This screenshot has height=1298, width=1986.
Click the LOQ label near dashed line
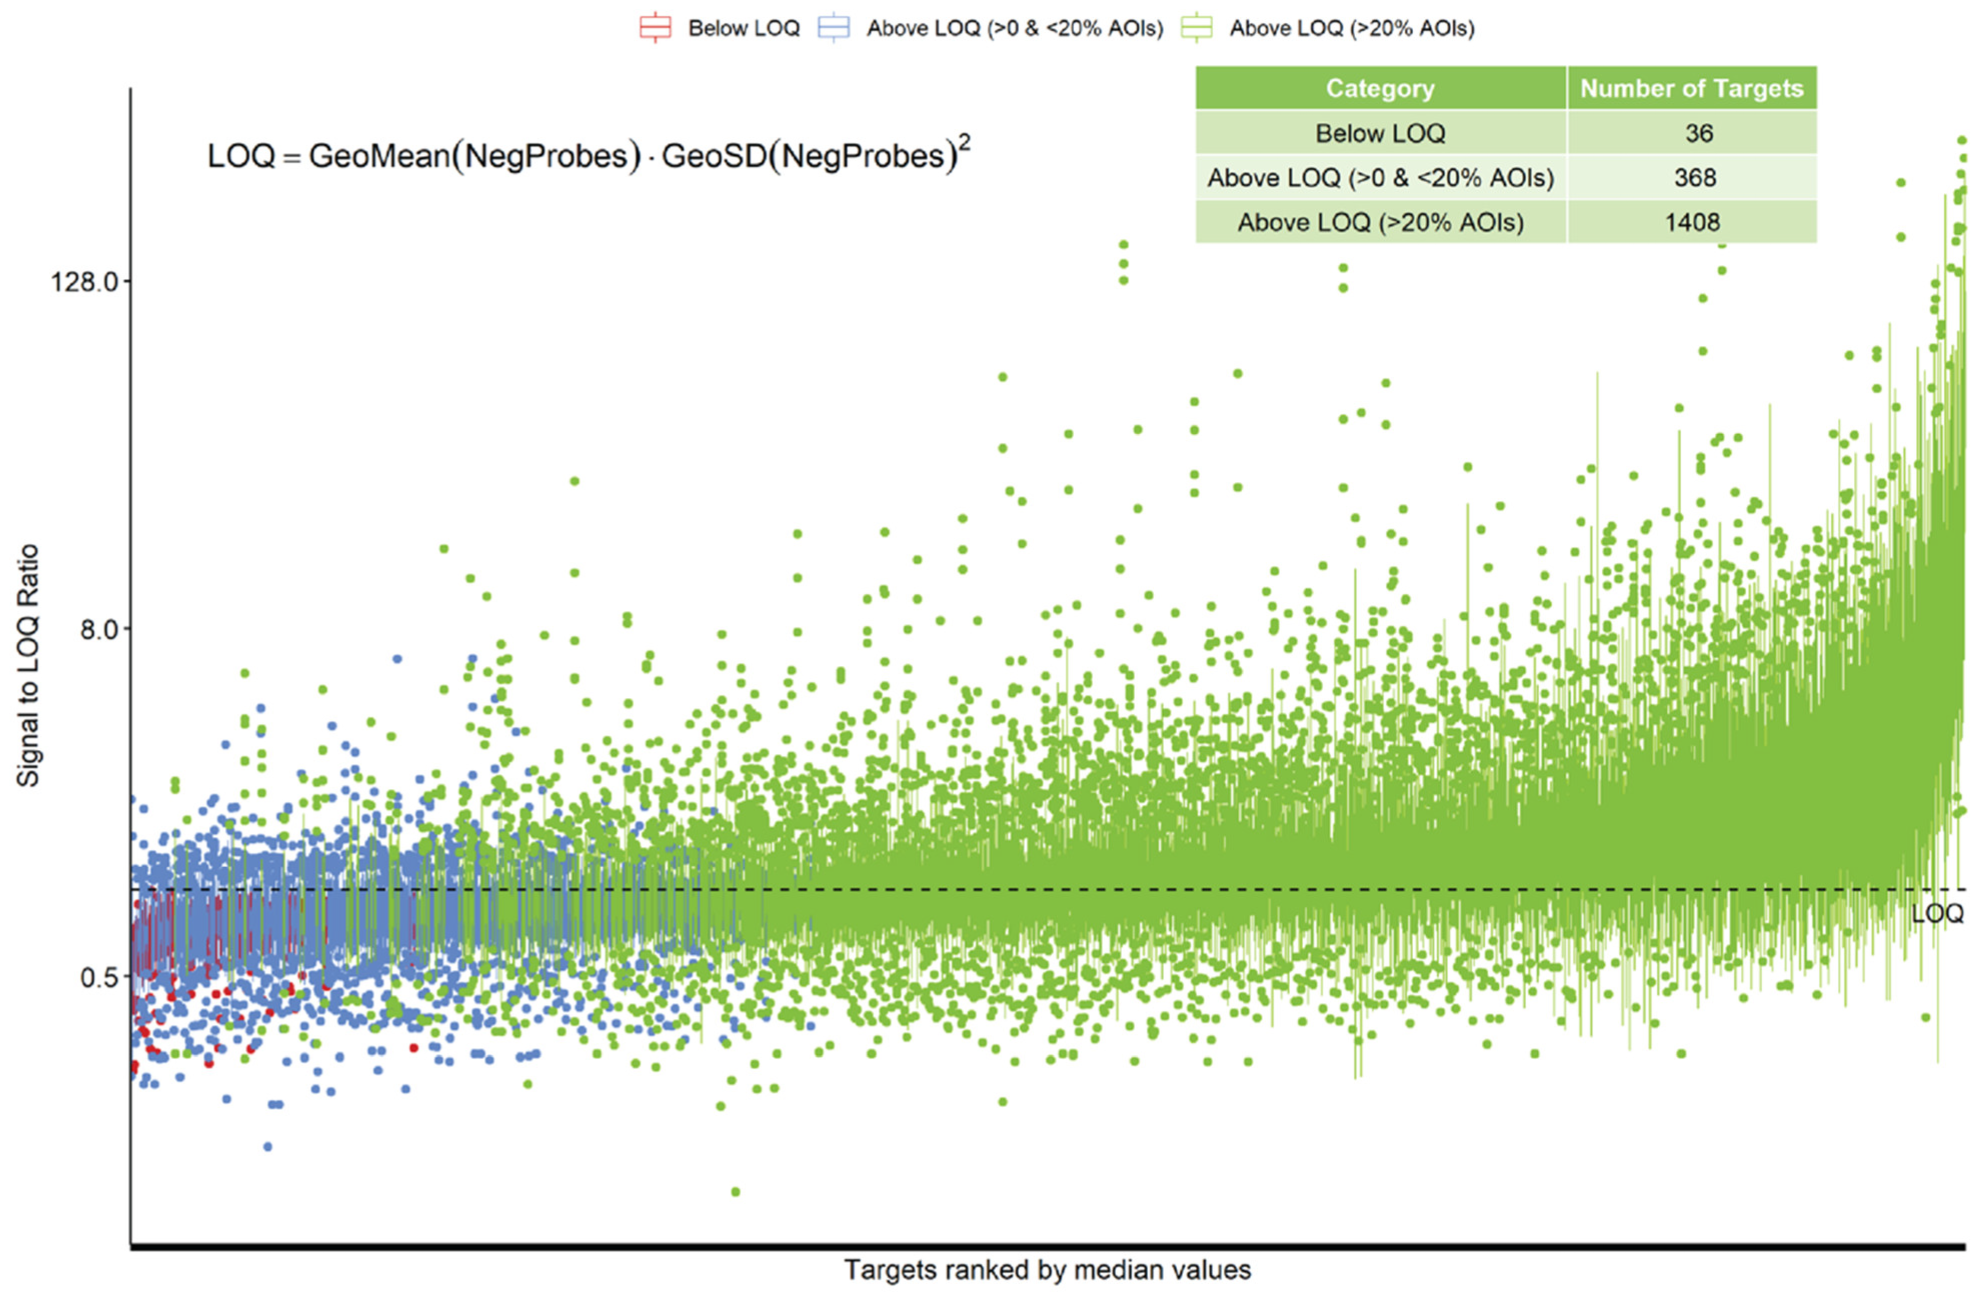point(1936,913)
